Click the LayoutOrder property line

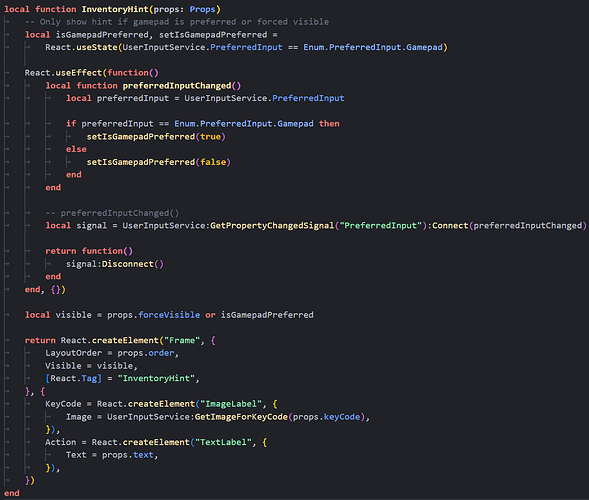tap(112, 353)
